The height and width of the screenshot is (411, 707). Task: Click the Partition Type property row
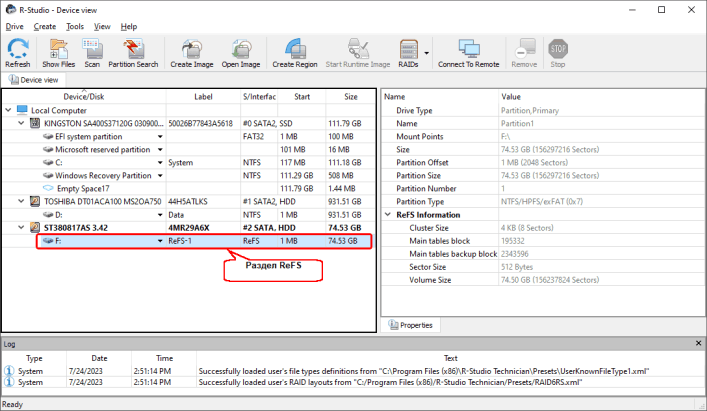click(543, 201)
